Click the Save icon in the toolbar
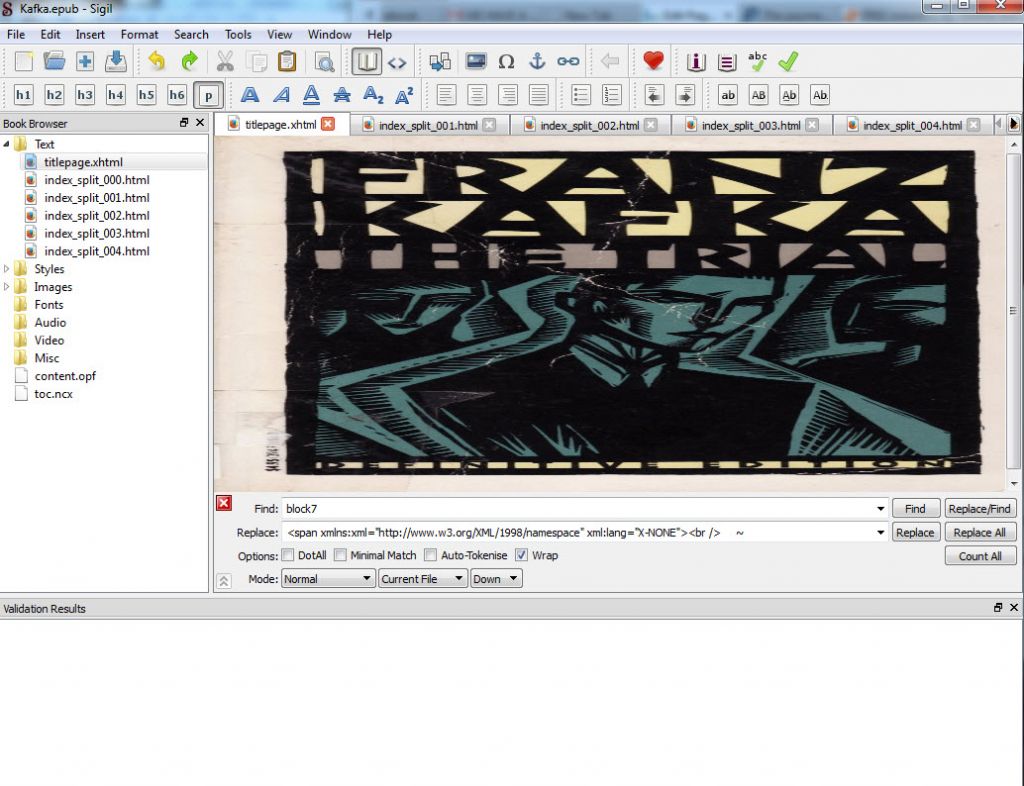The image size is (1024, 786). (116, 62)
